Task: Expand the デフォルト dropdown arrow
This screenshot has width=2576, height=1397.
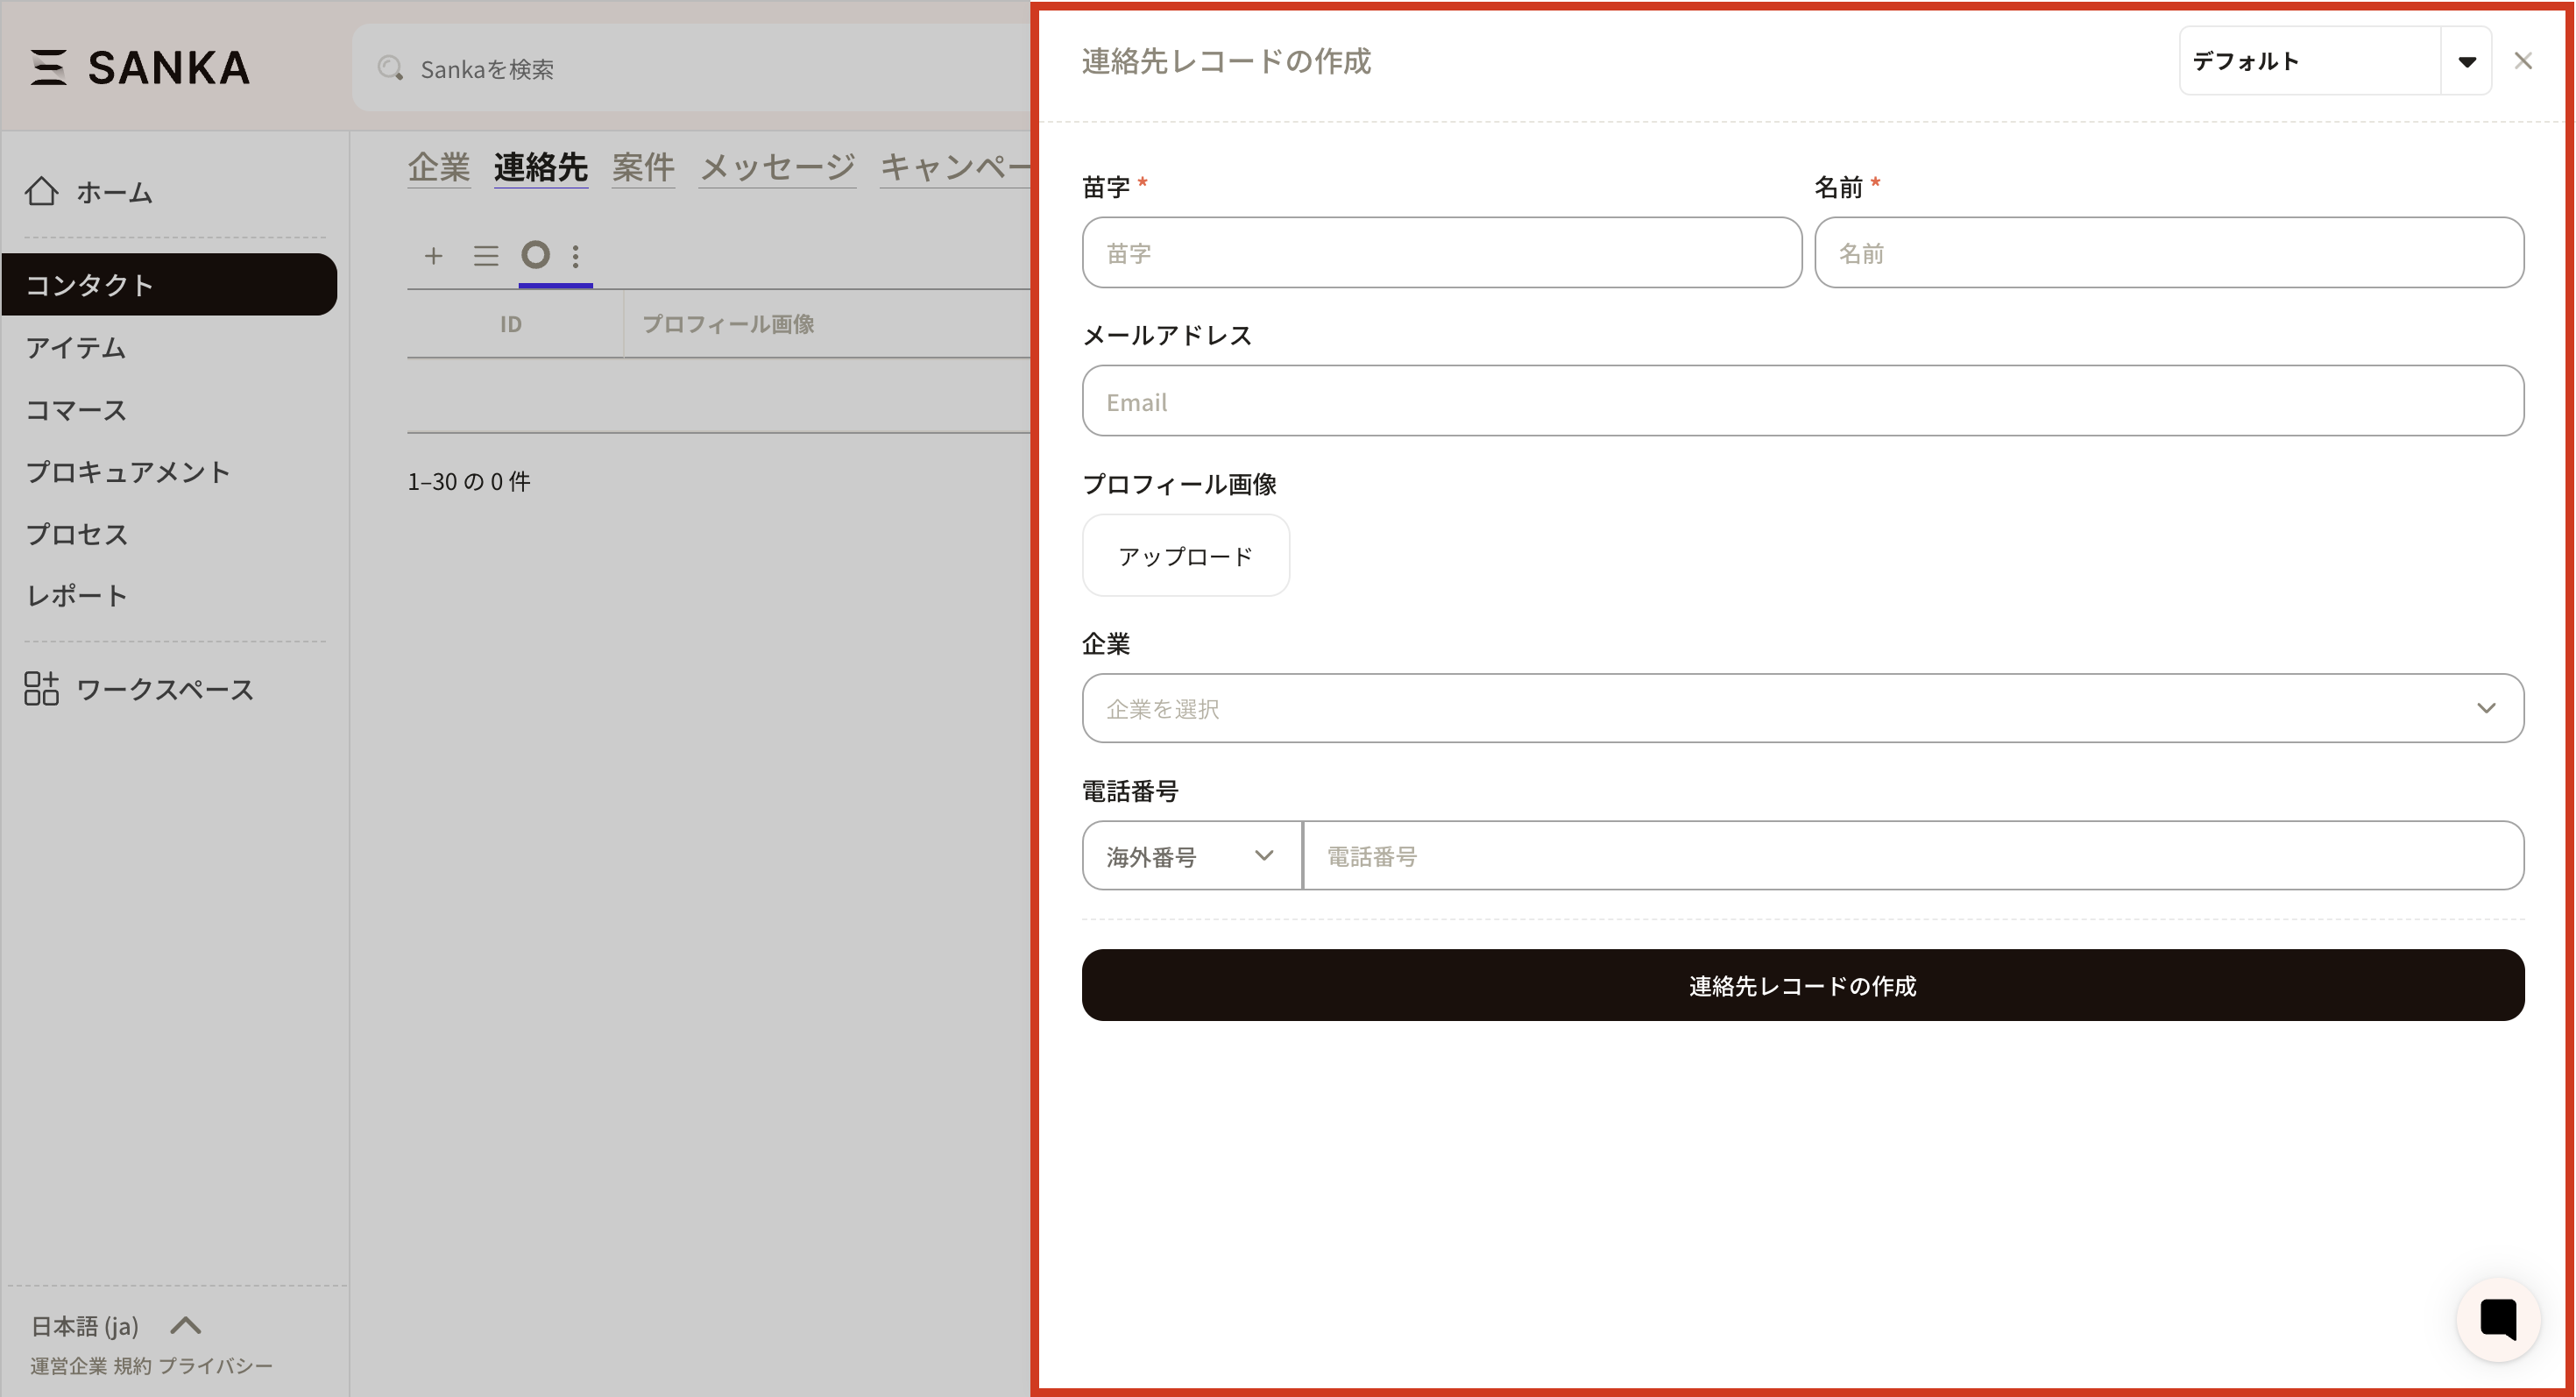Action: [x=2466, y=61]
